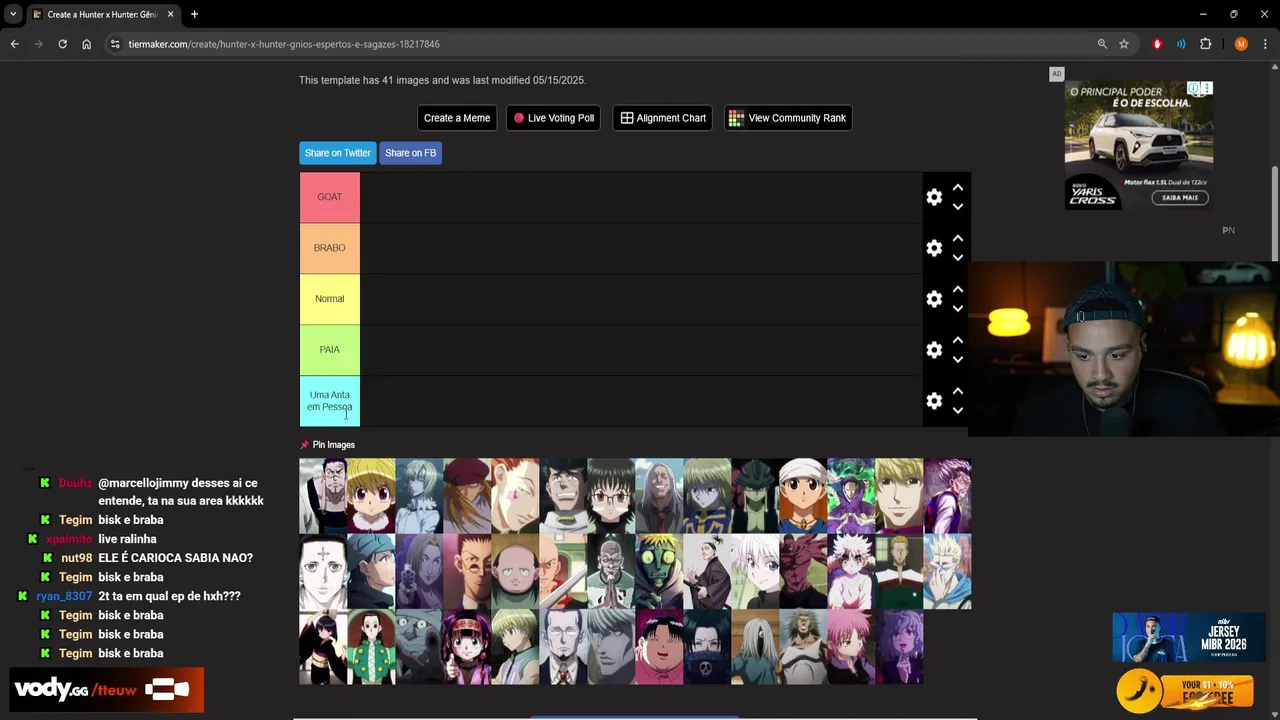Image resolution: width=1280 pixels, height=720 pixels.
Task: Select the PAIA tier label
Action: click(x=330, y=350)
